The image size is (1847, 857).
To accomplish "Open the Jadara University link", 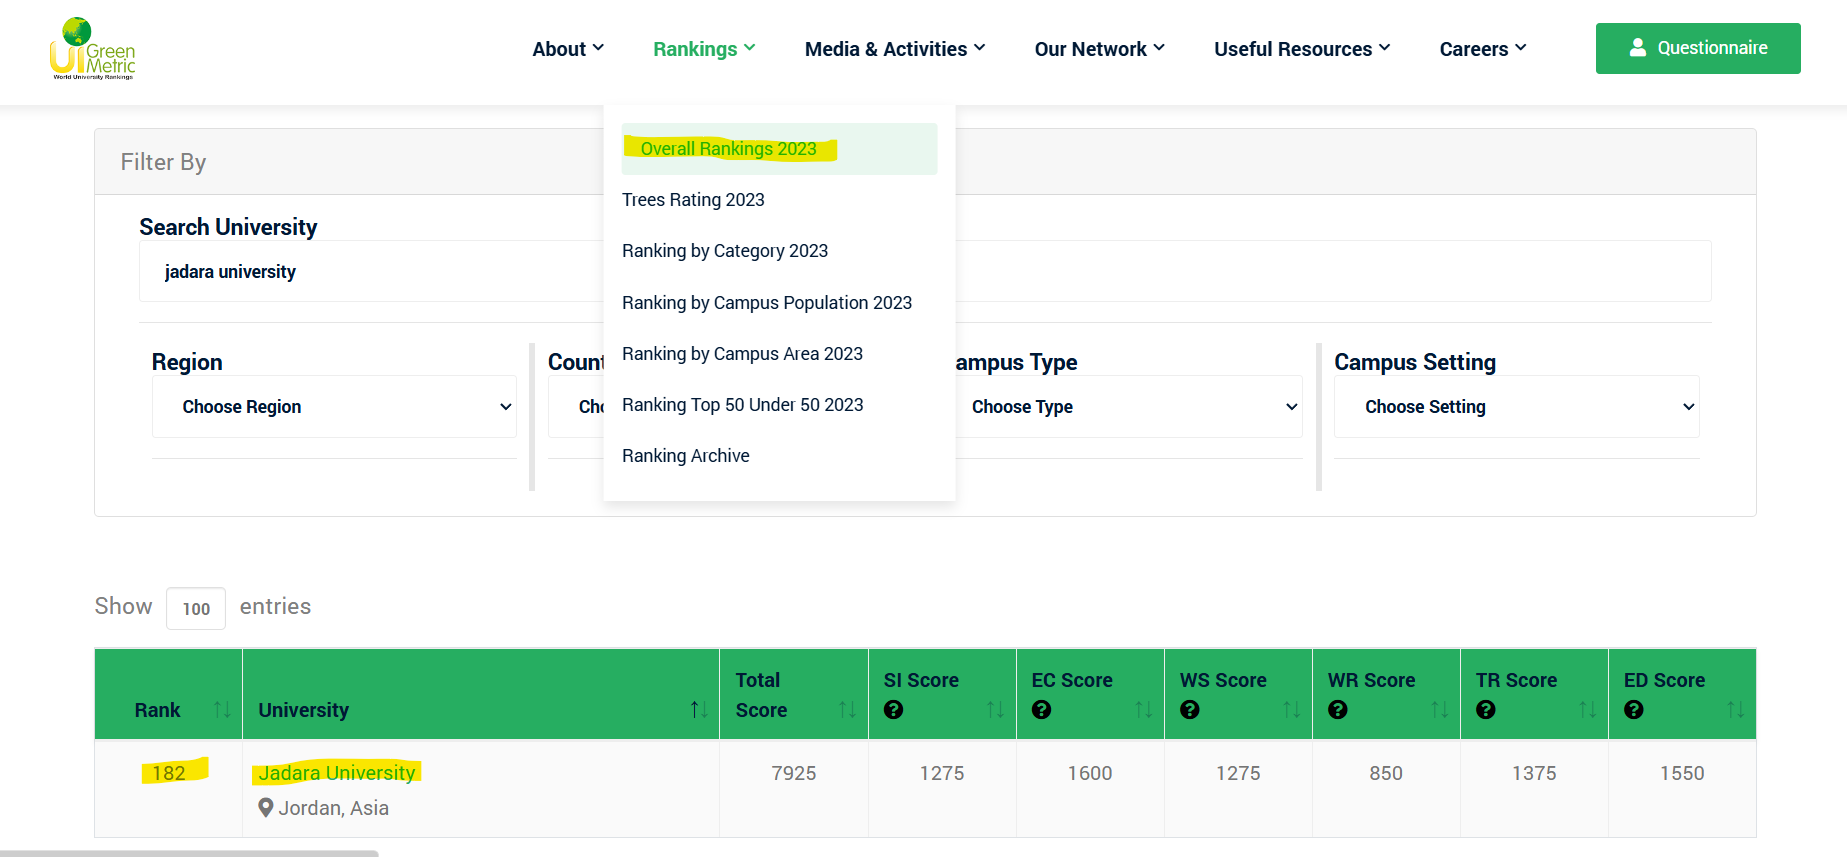I will pos(337,773).
